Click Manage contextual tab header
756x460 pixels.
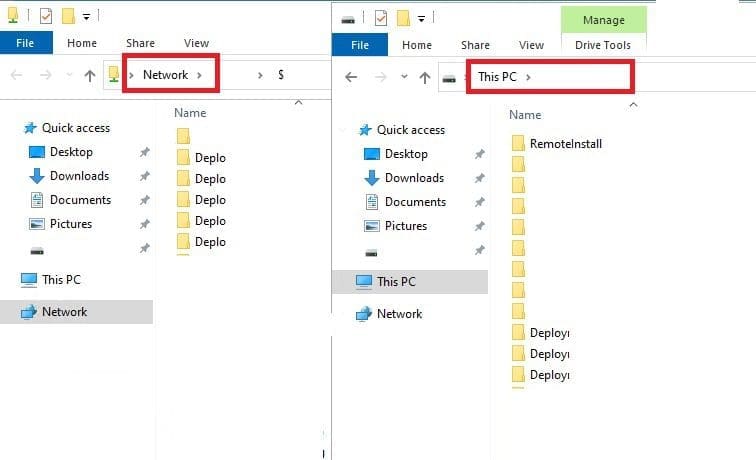coord(604,20)
